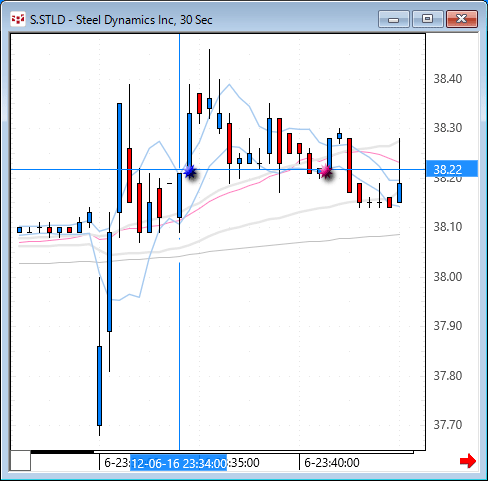Close the S.STLD chart window
The width and height of the screenshot is (488, 481).
coord(462,19)
